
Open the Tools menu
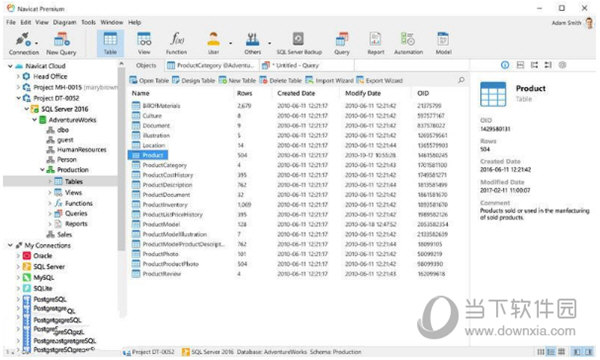88,22
